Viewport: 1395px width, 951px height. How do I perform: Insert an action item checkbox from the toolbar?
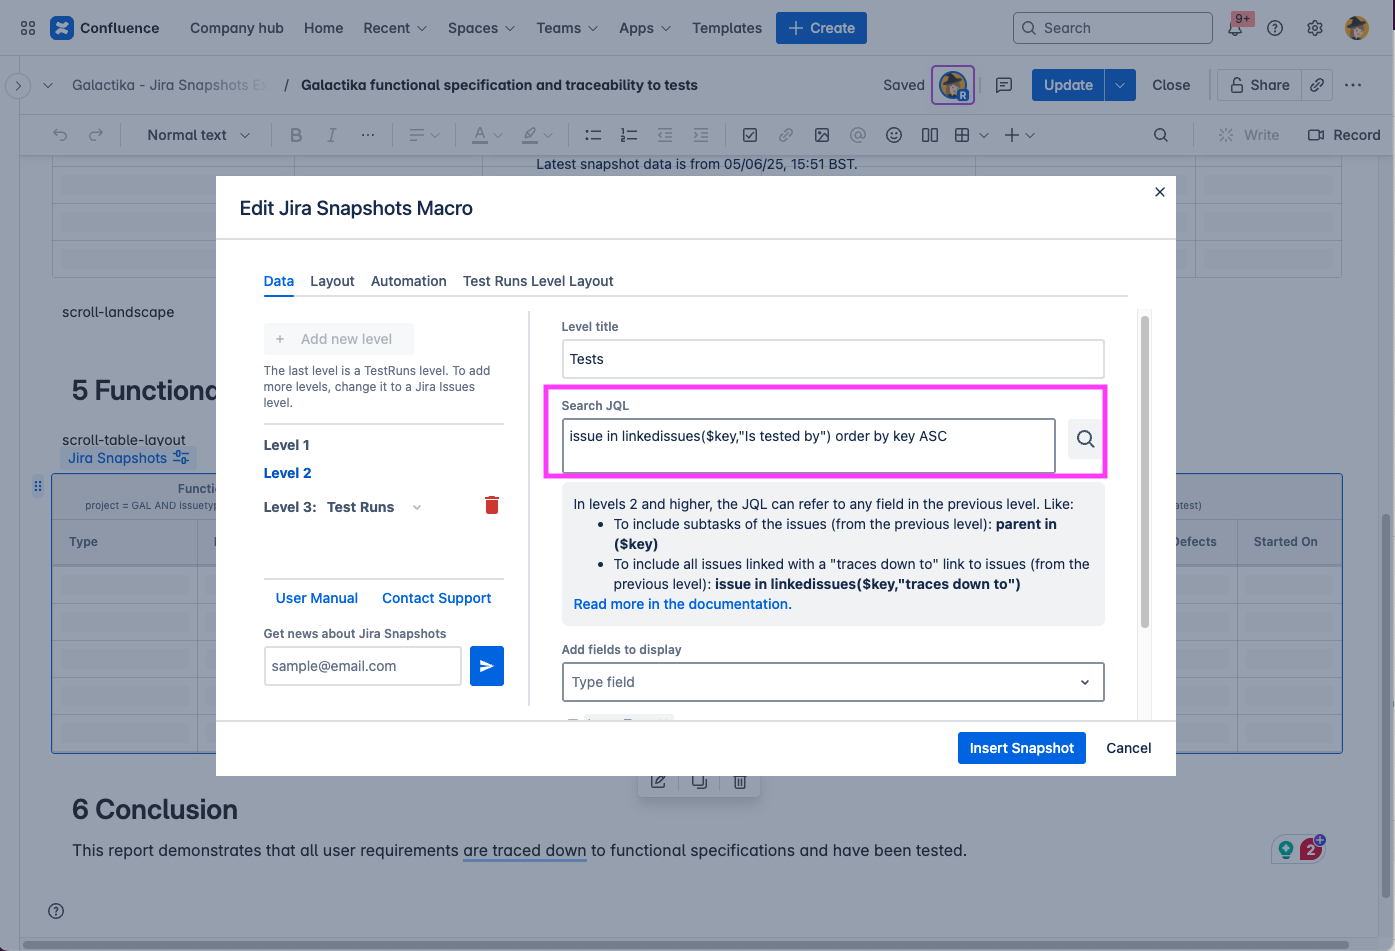pyautogui.click(x=750, y=134)
